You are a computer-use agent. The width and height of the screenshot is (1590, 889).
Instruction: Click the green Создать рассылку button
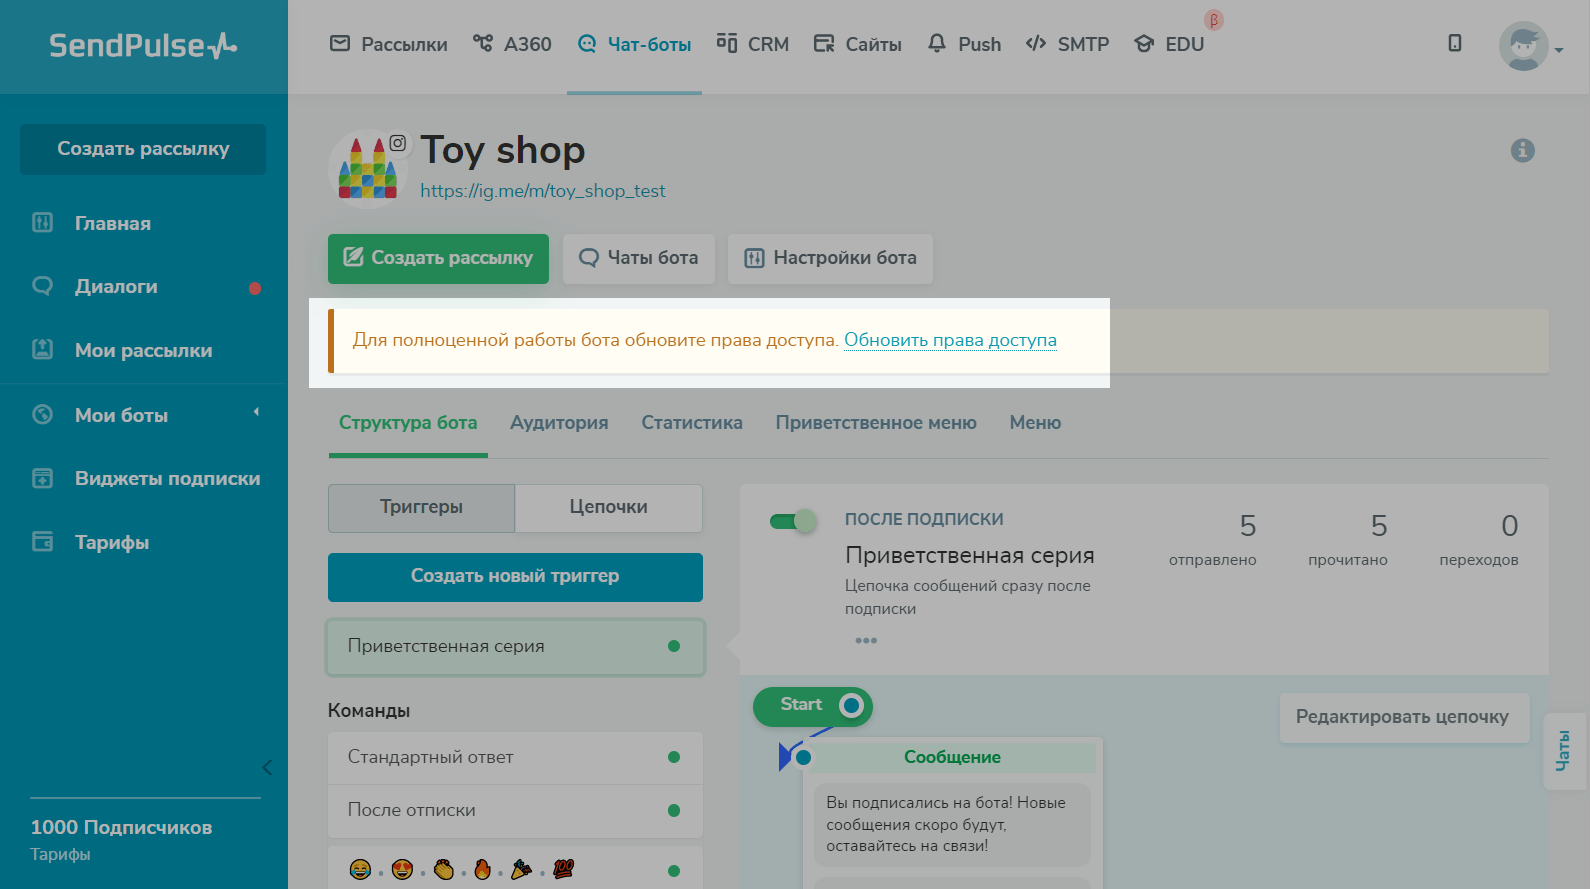(x=438, y=258)
